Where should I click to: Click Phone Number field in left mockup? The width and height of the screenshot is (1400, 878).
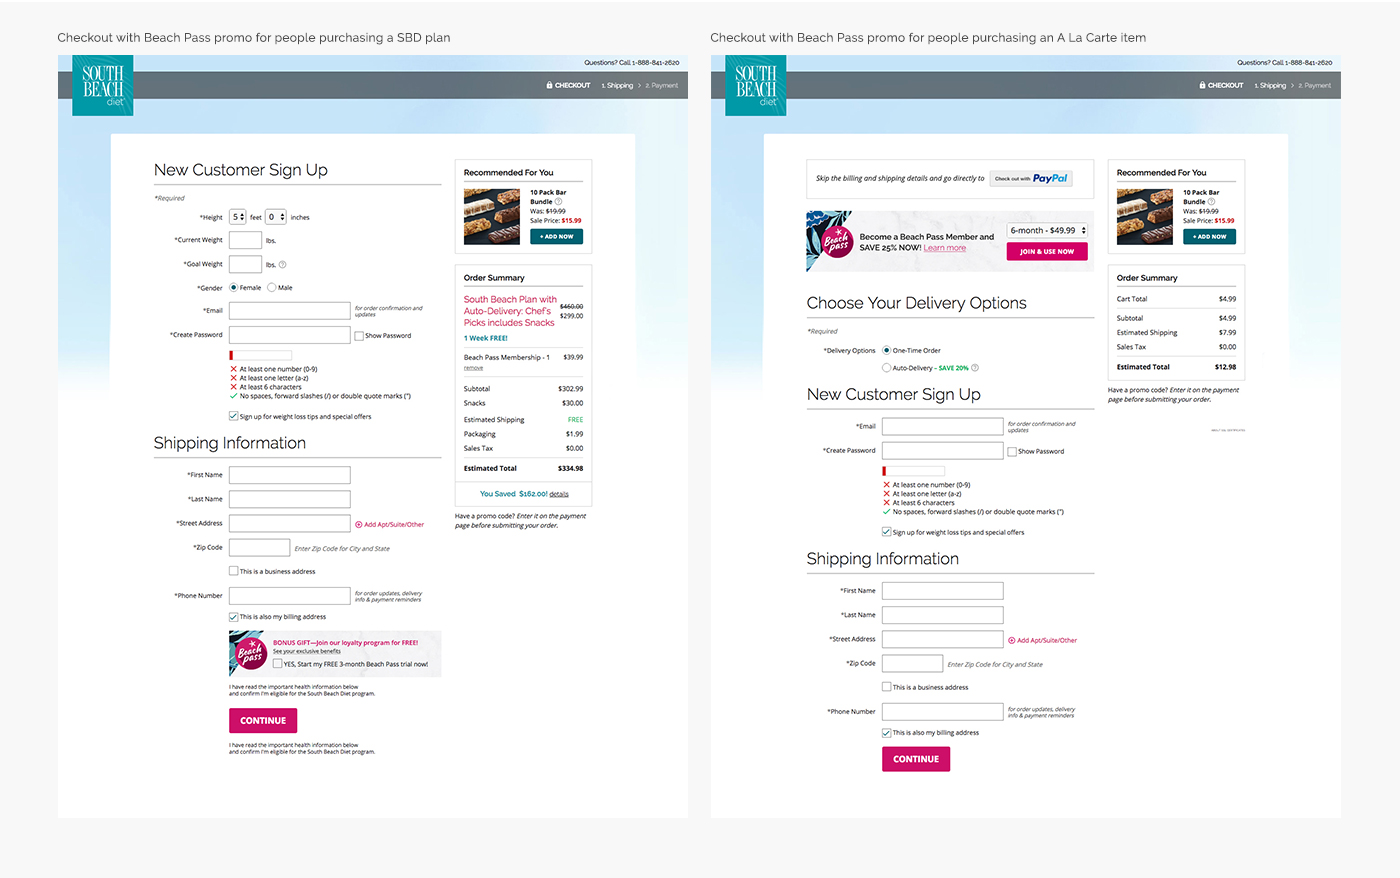(x=290, y=595)
